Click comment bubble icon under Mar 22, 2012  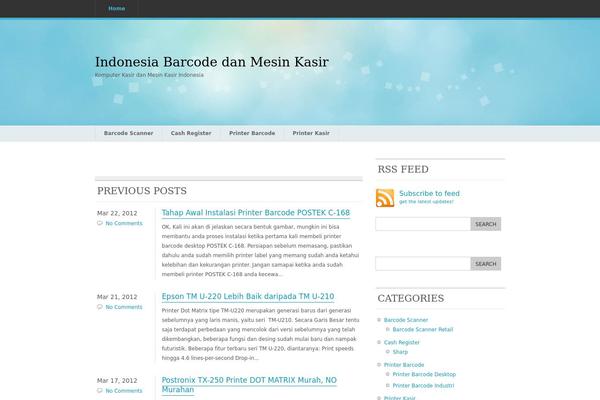(x=100, y=223)
